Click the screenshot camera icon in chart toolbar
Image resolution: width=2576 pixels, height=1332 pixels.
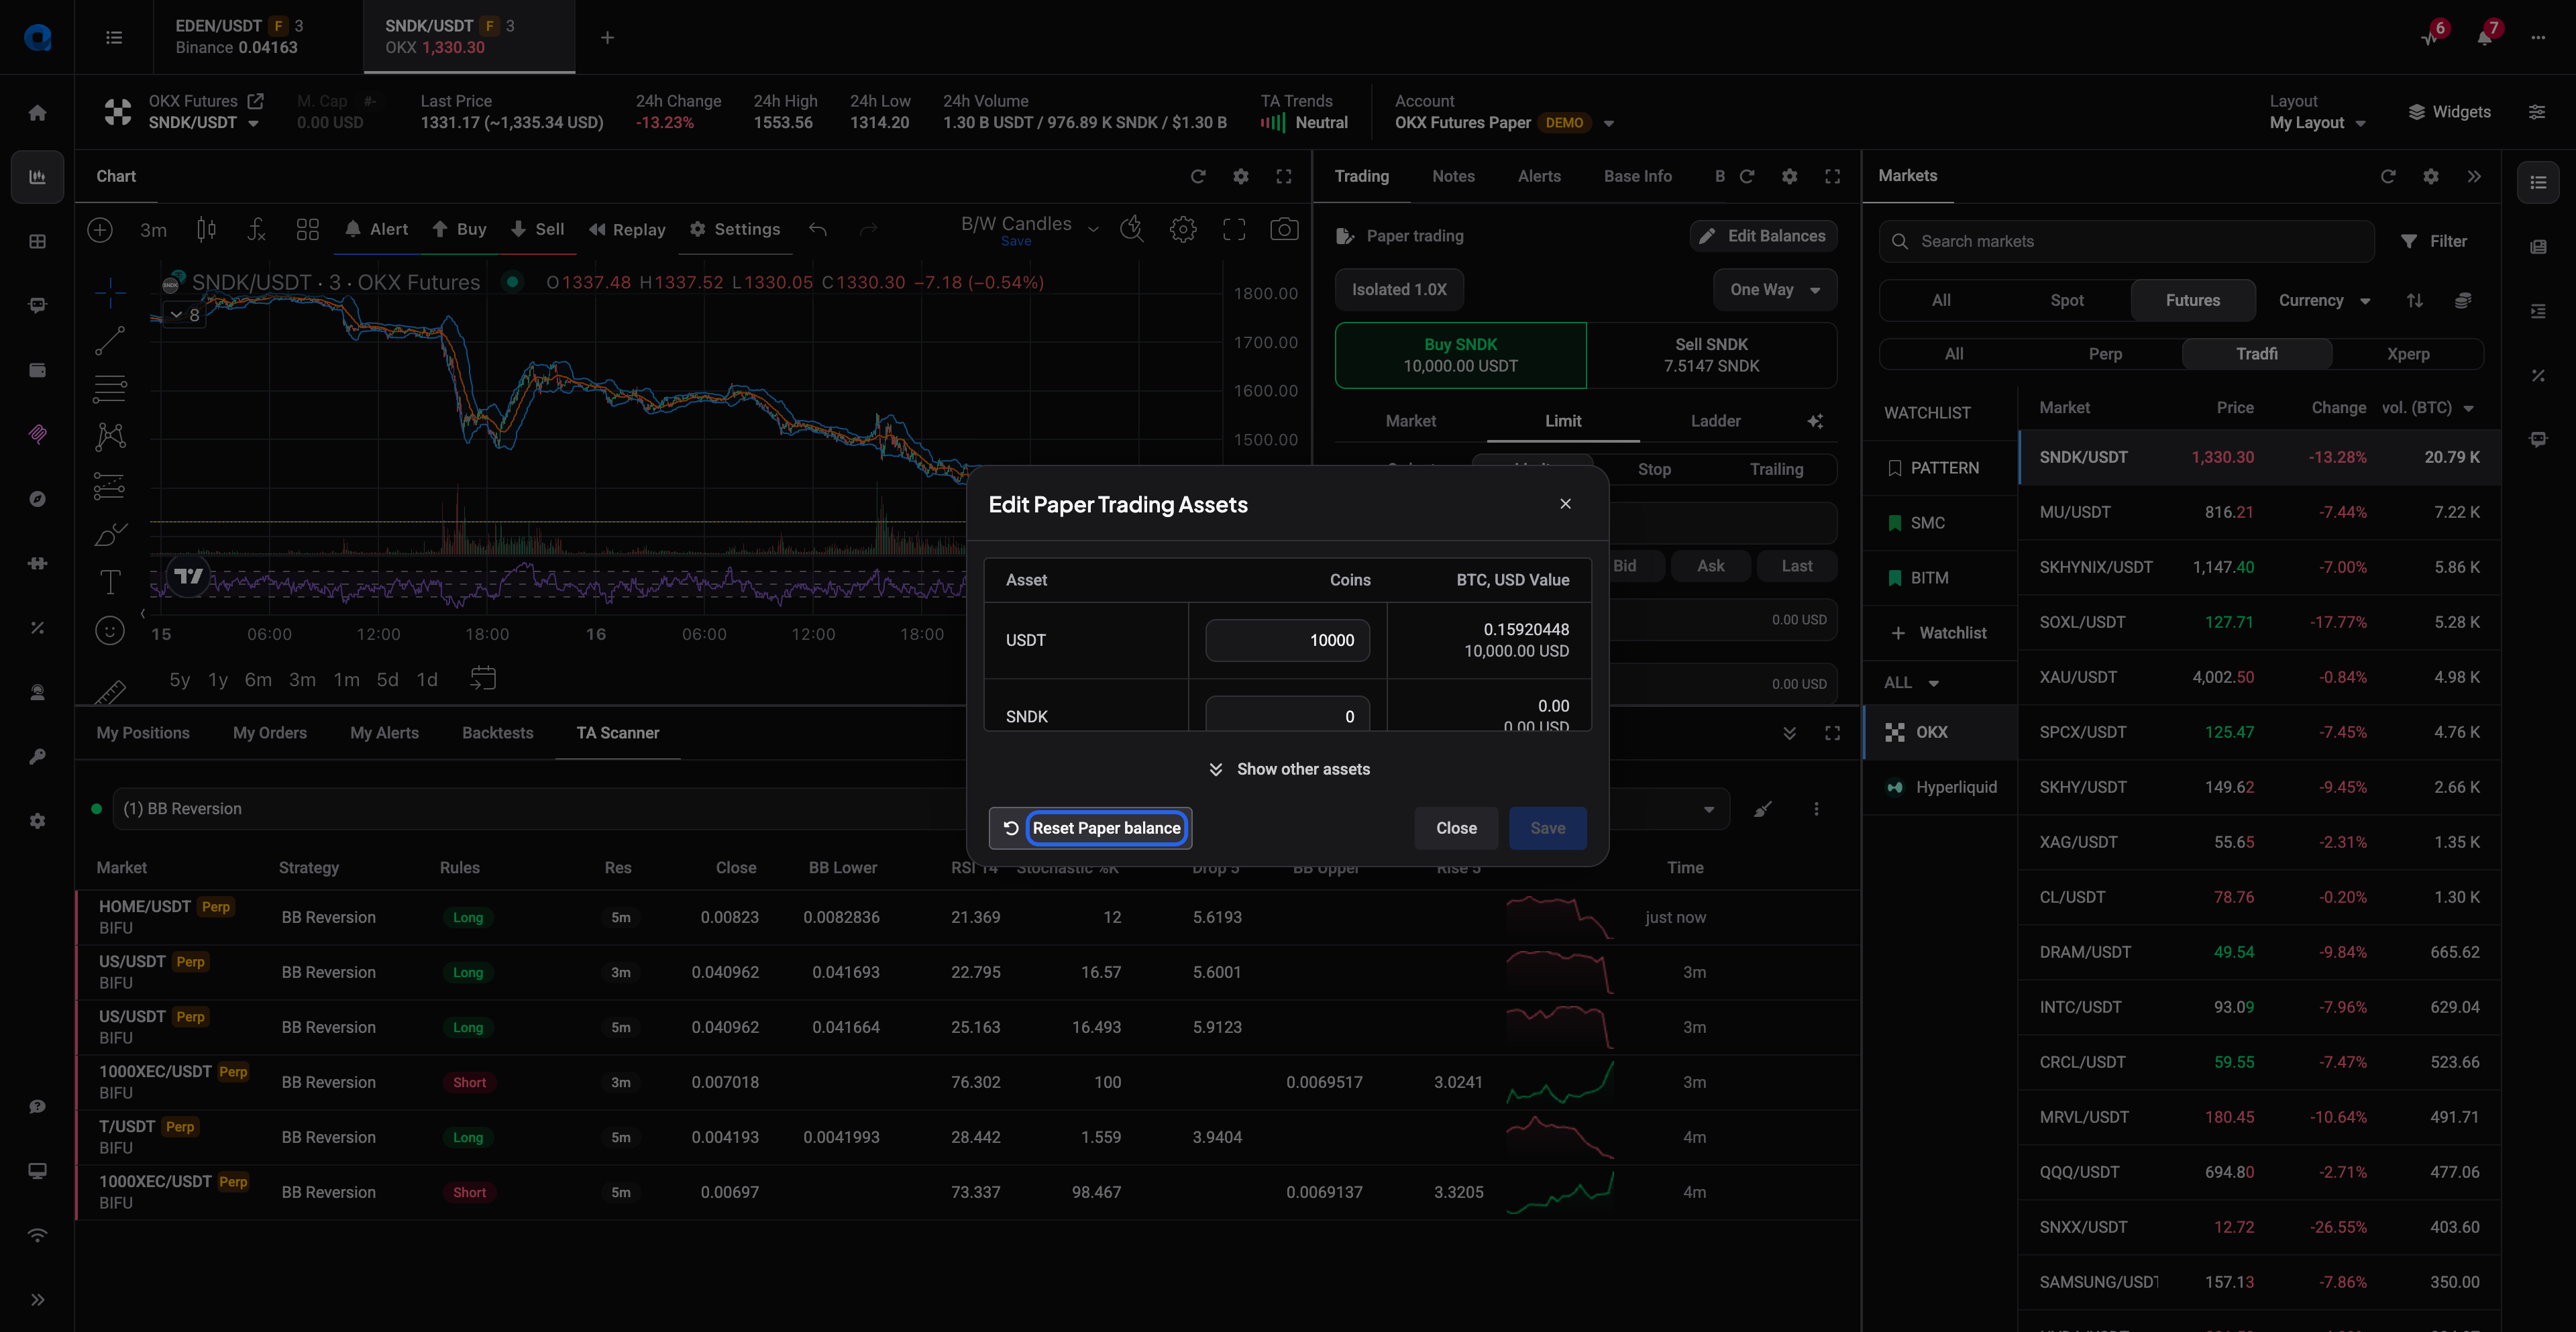pyautogui.click(x=1284, y=229)
